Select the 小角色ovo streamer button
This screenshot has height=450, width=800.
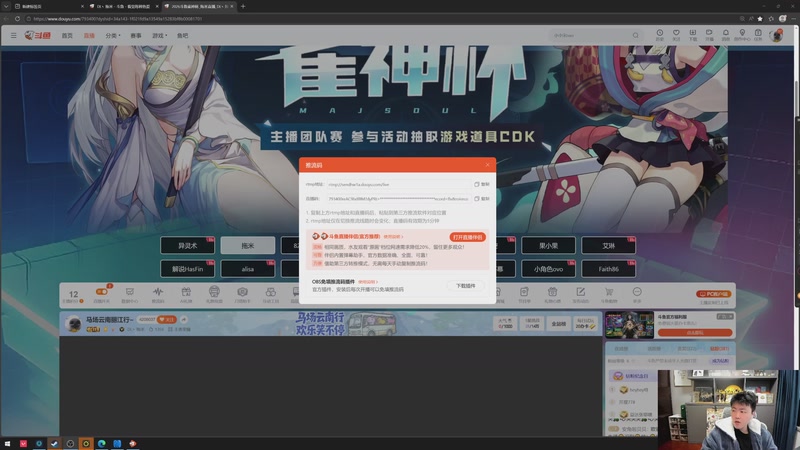coord(548,269)
